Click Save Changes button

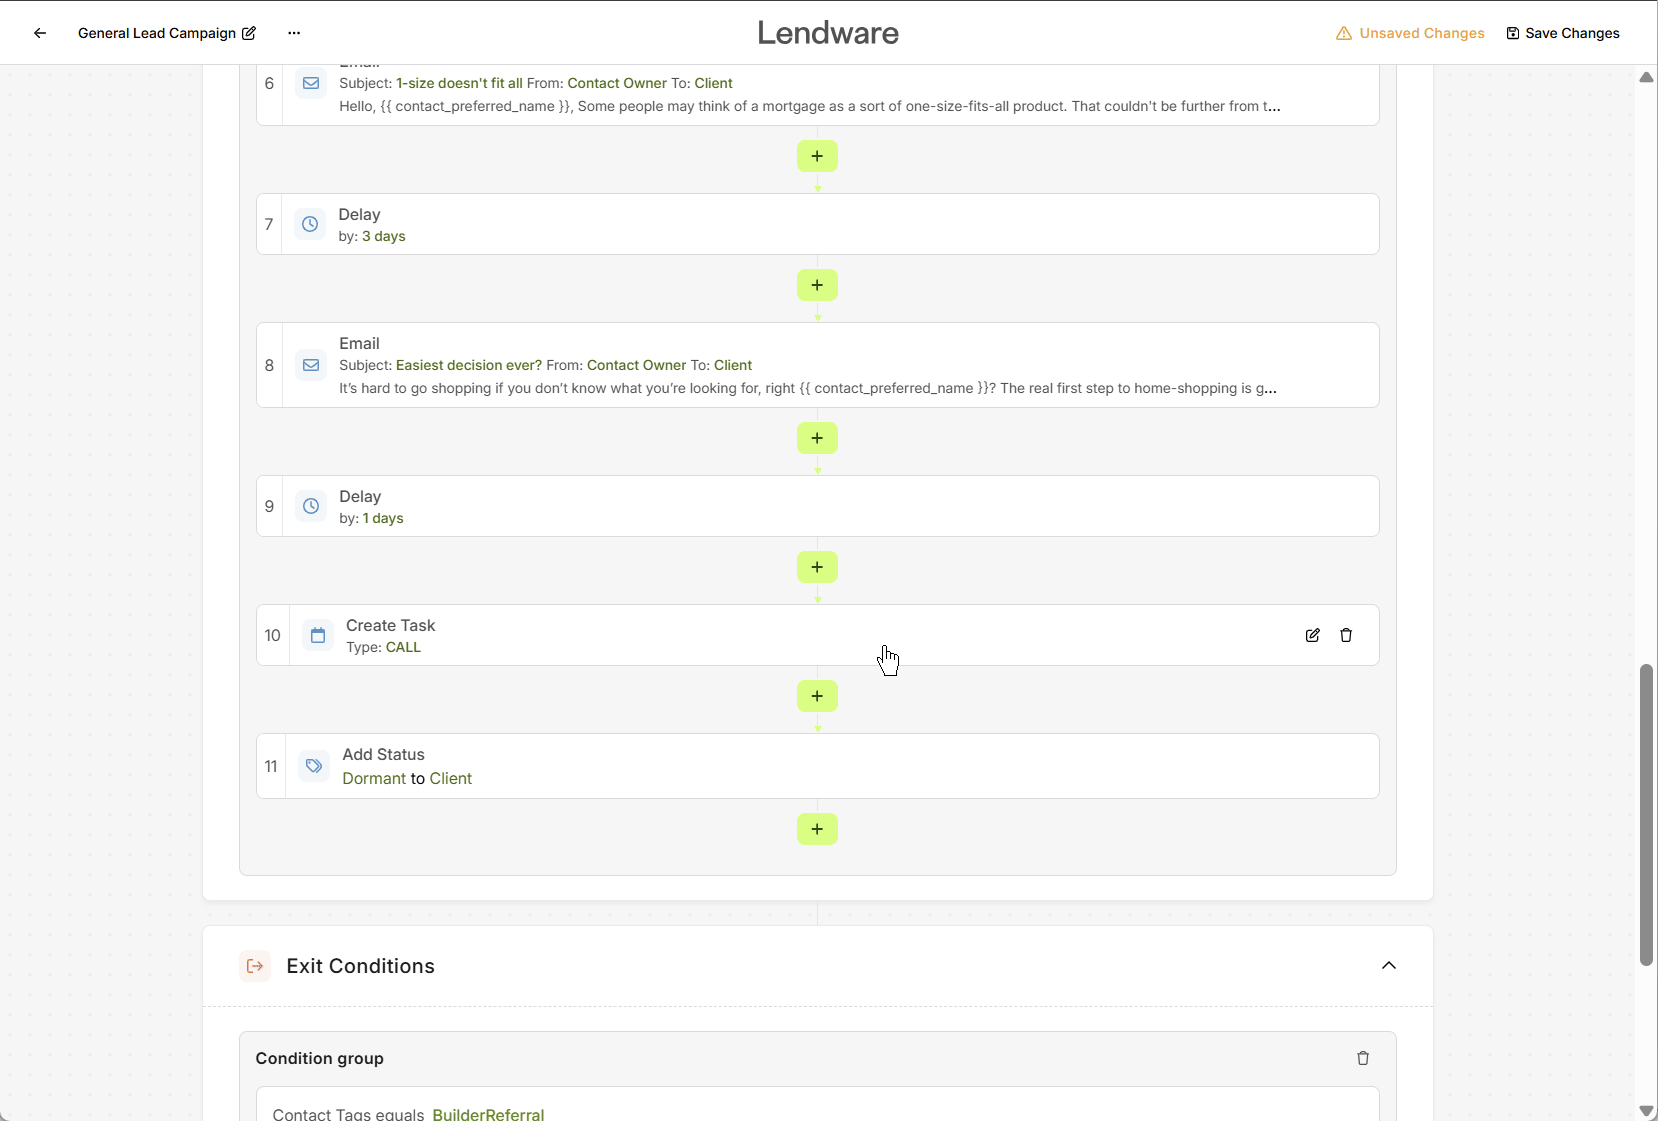coord(1562,33)
